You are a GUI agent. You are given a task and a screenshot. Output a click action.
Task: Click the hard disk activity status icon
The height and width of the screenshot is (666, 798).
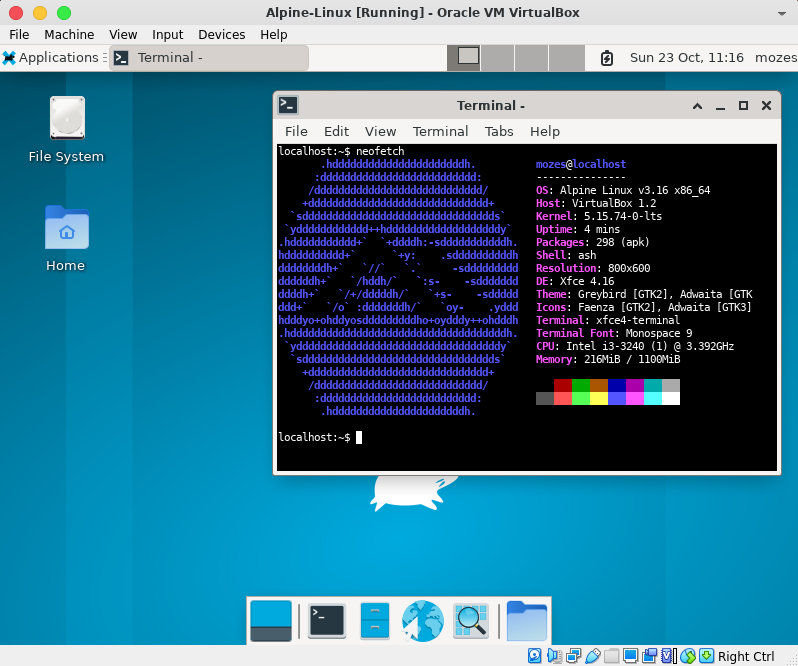pos(534,656)
